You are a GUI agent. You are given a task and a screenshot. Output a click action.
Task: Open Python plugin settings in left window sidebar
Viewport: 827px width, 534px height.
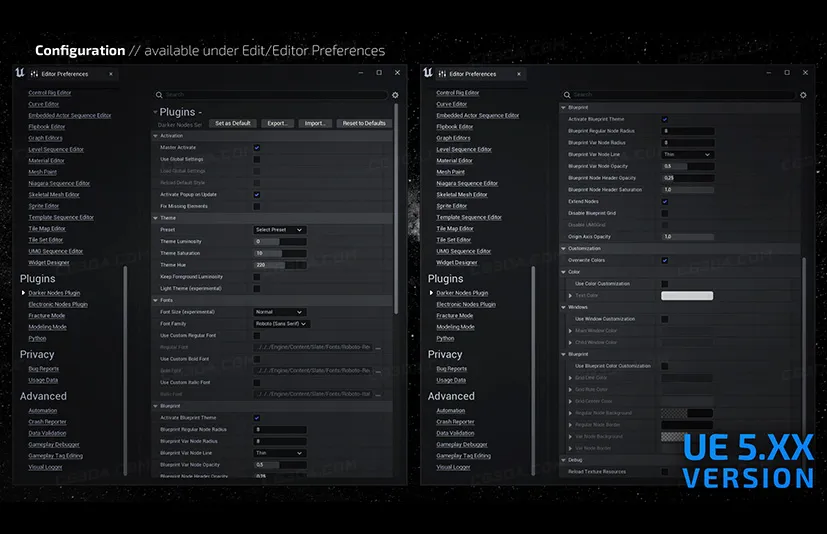click(37, 339)
